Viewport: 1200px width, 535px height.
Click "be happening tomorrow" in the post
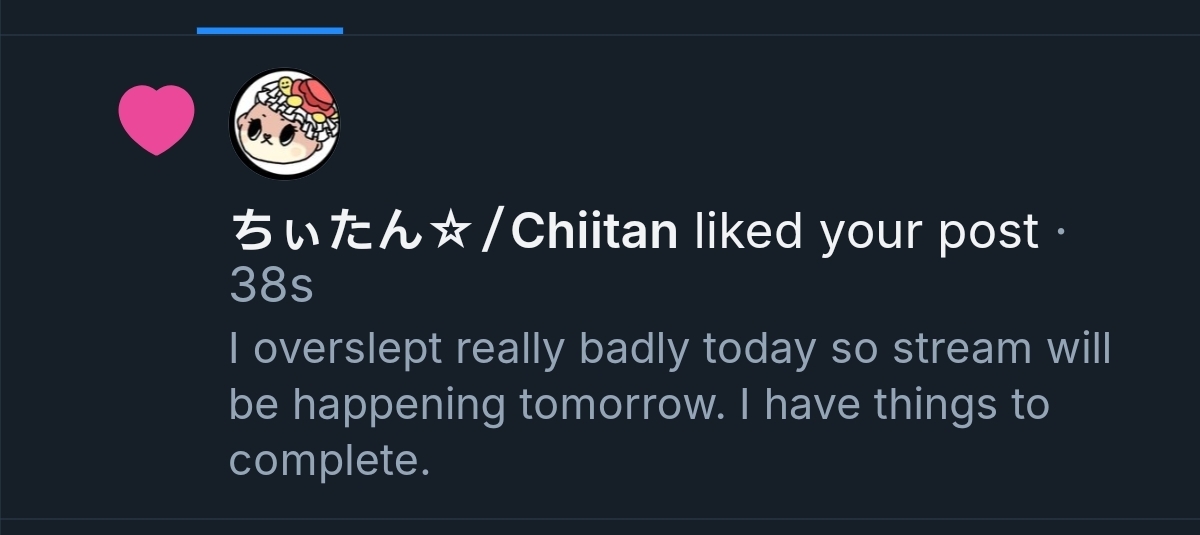(471, 406)
